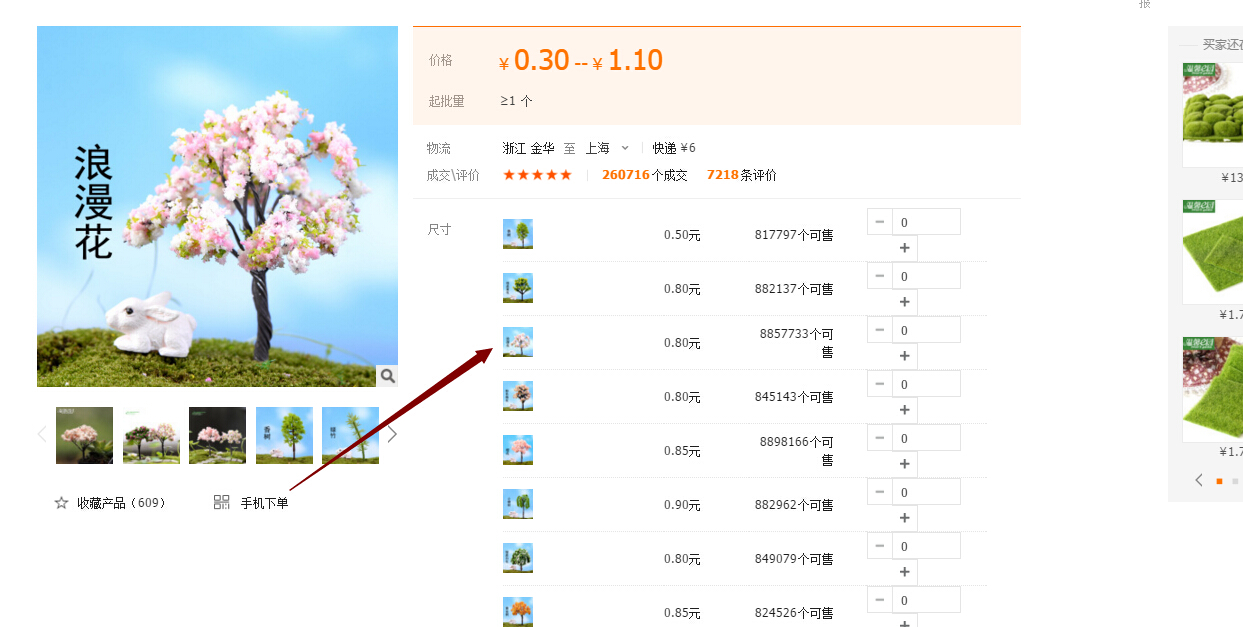Select the first thumbnail in gallery
1243x627 pixels.
(85, 435)
